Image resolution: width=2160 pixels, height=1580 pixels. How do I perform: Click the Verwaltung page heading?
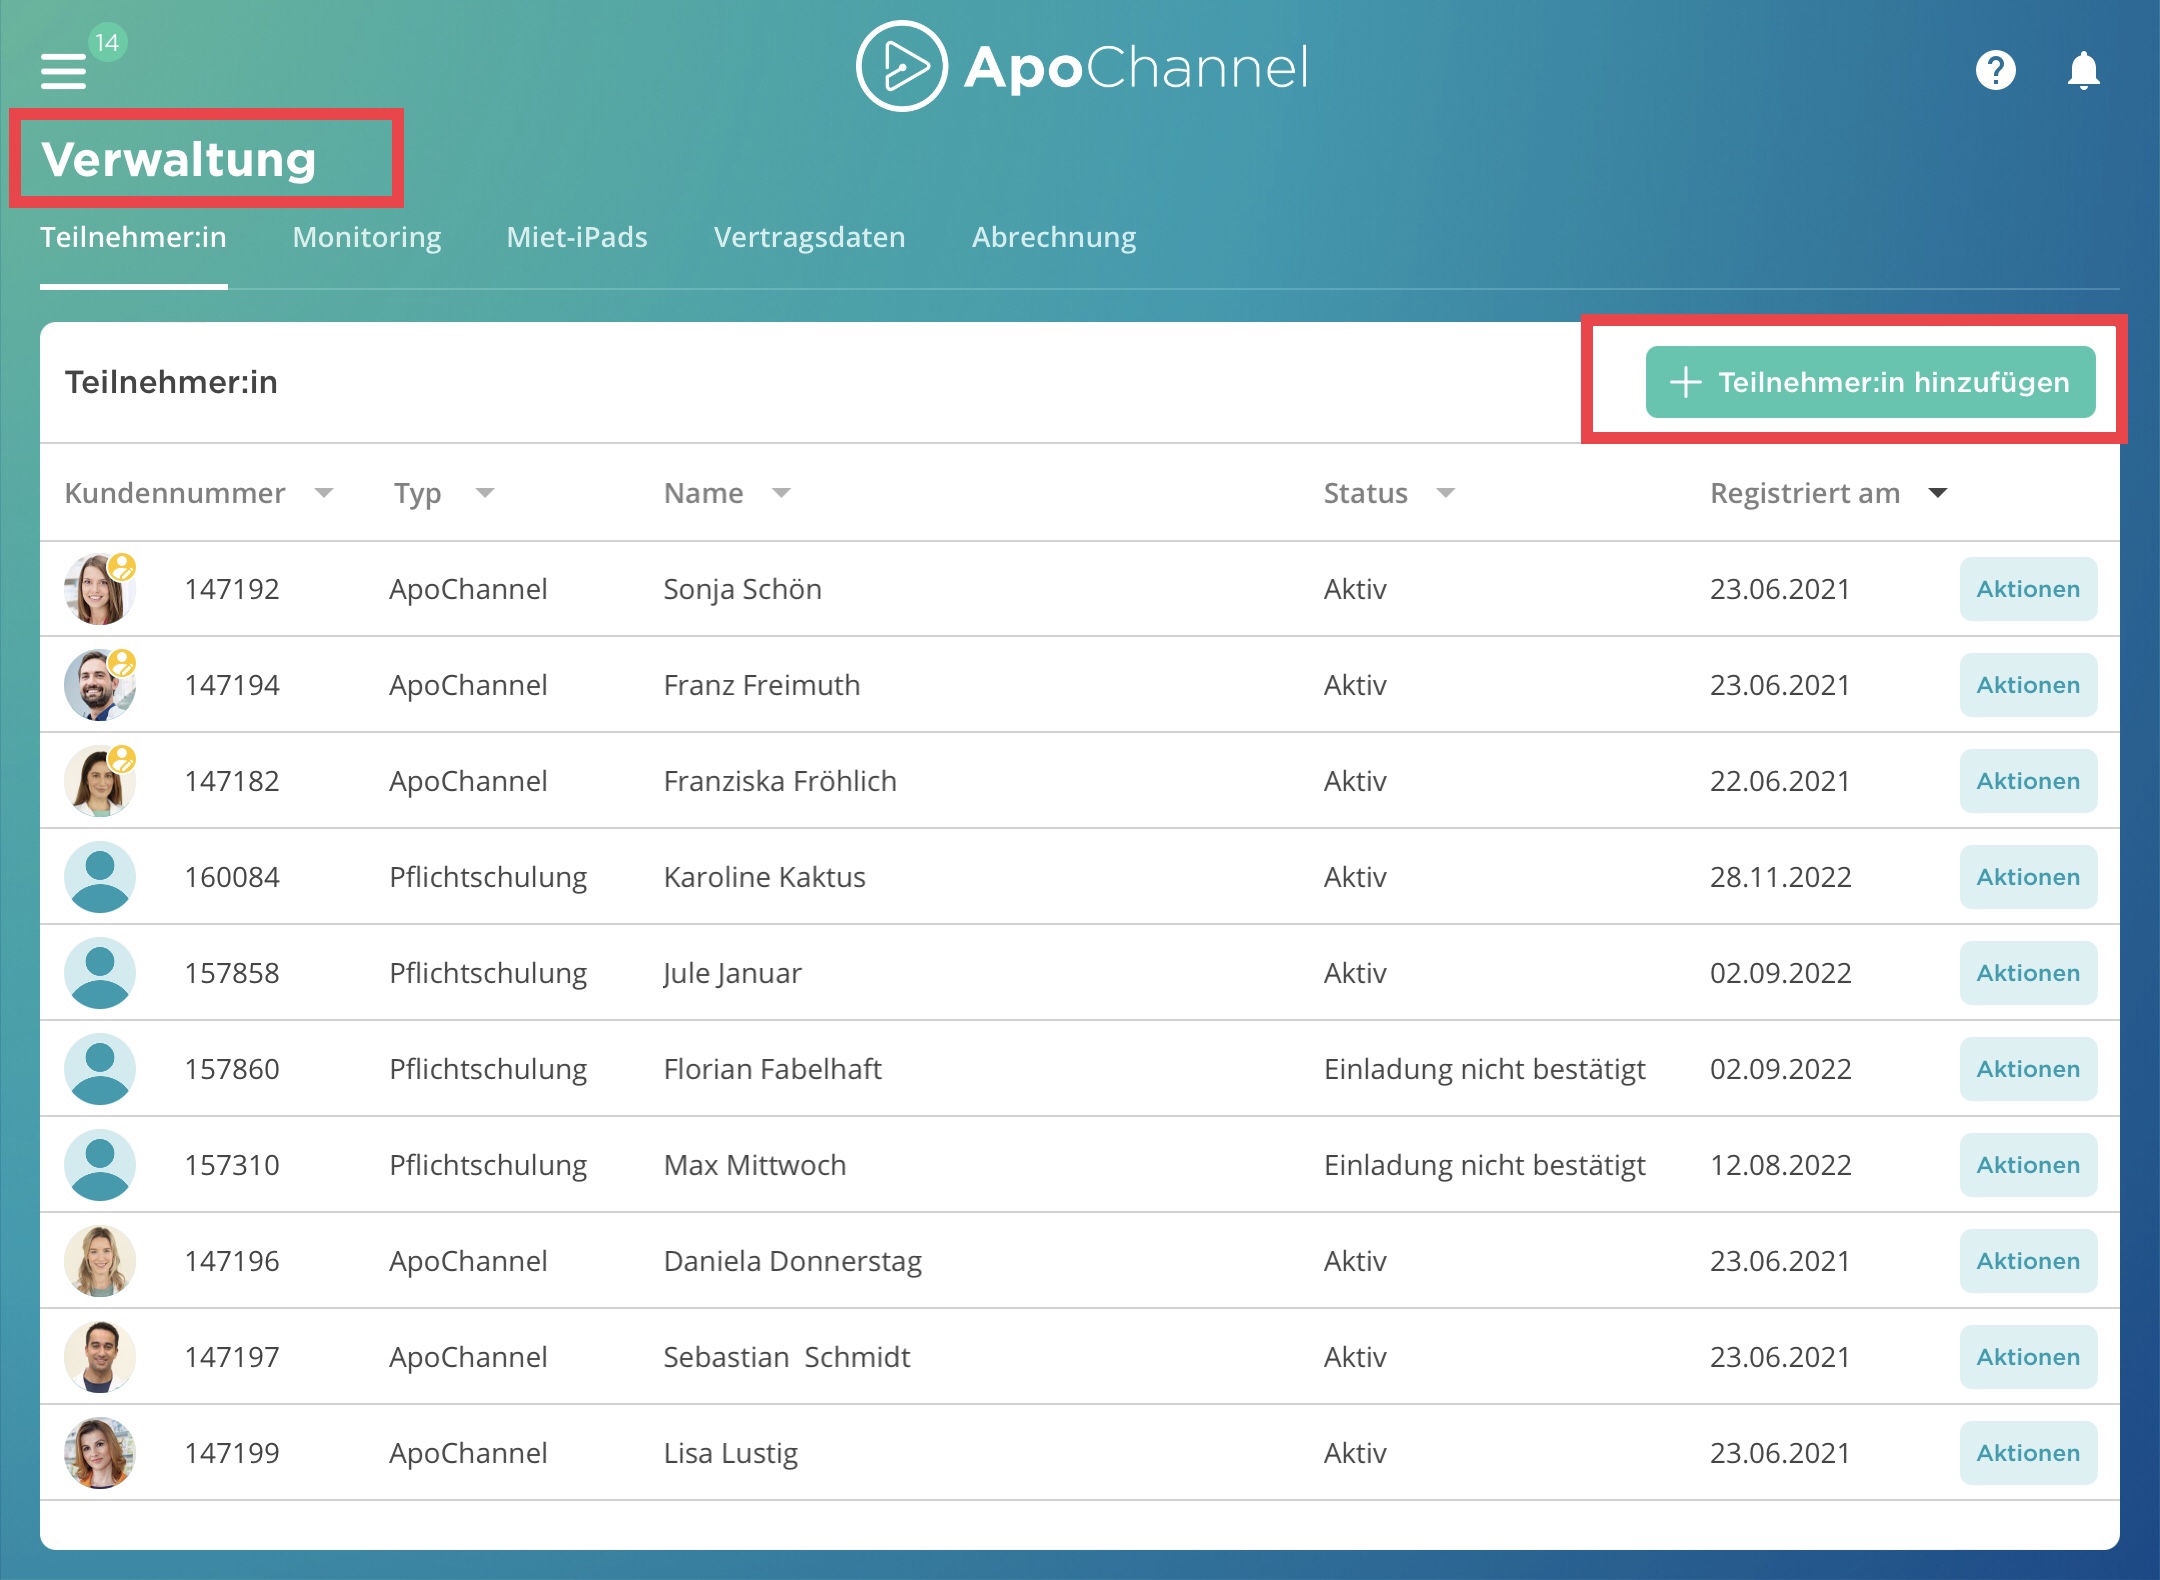(179, 159)
